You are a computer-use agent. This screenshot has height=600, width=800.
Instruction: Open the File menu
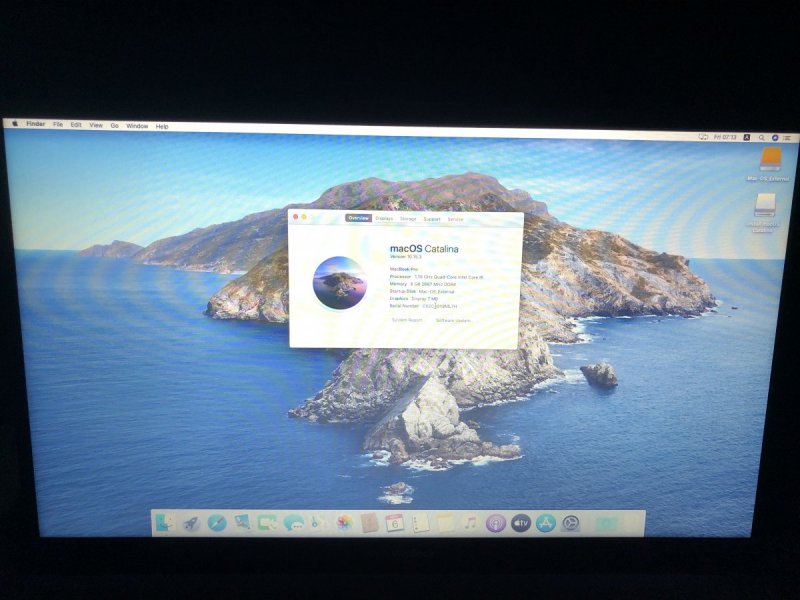[x=58, y=124]
